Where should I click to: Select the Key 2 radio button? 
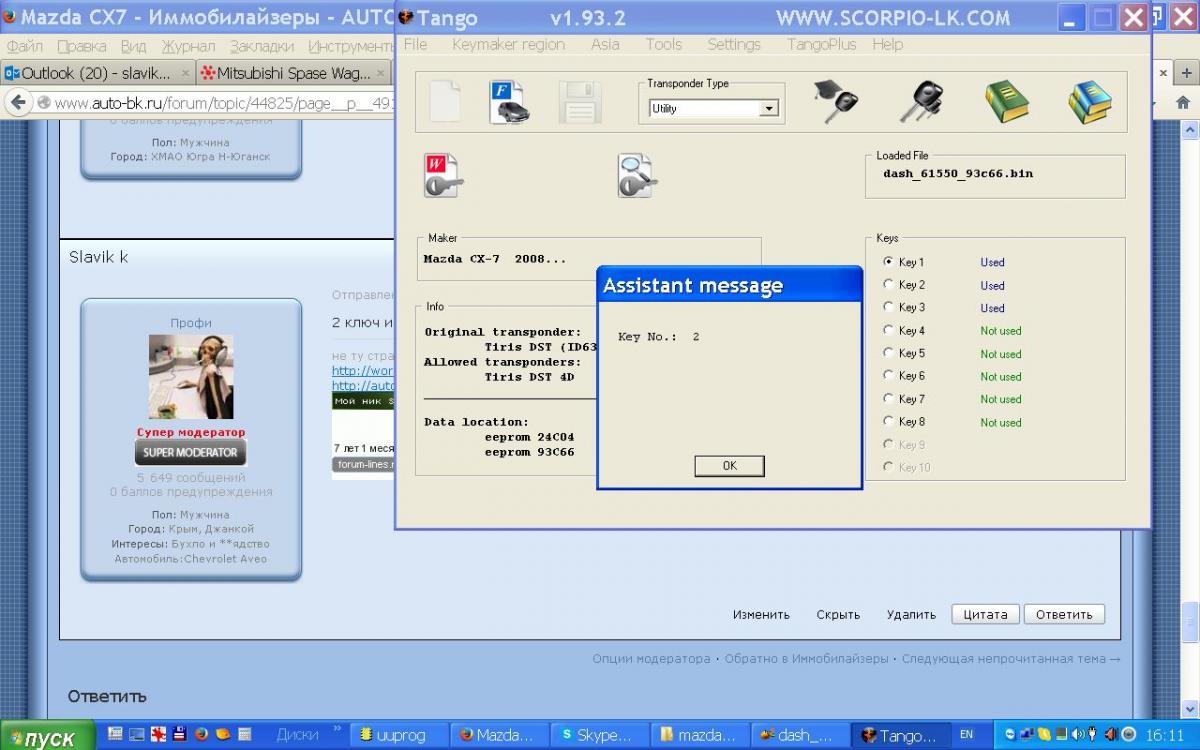(x=888, y=285)
